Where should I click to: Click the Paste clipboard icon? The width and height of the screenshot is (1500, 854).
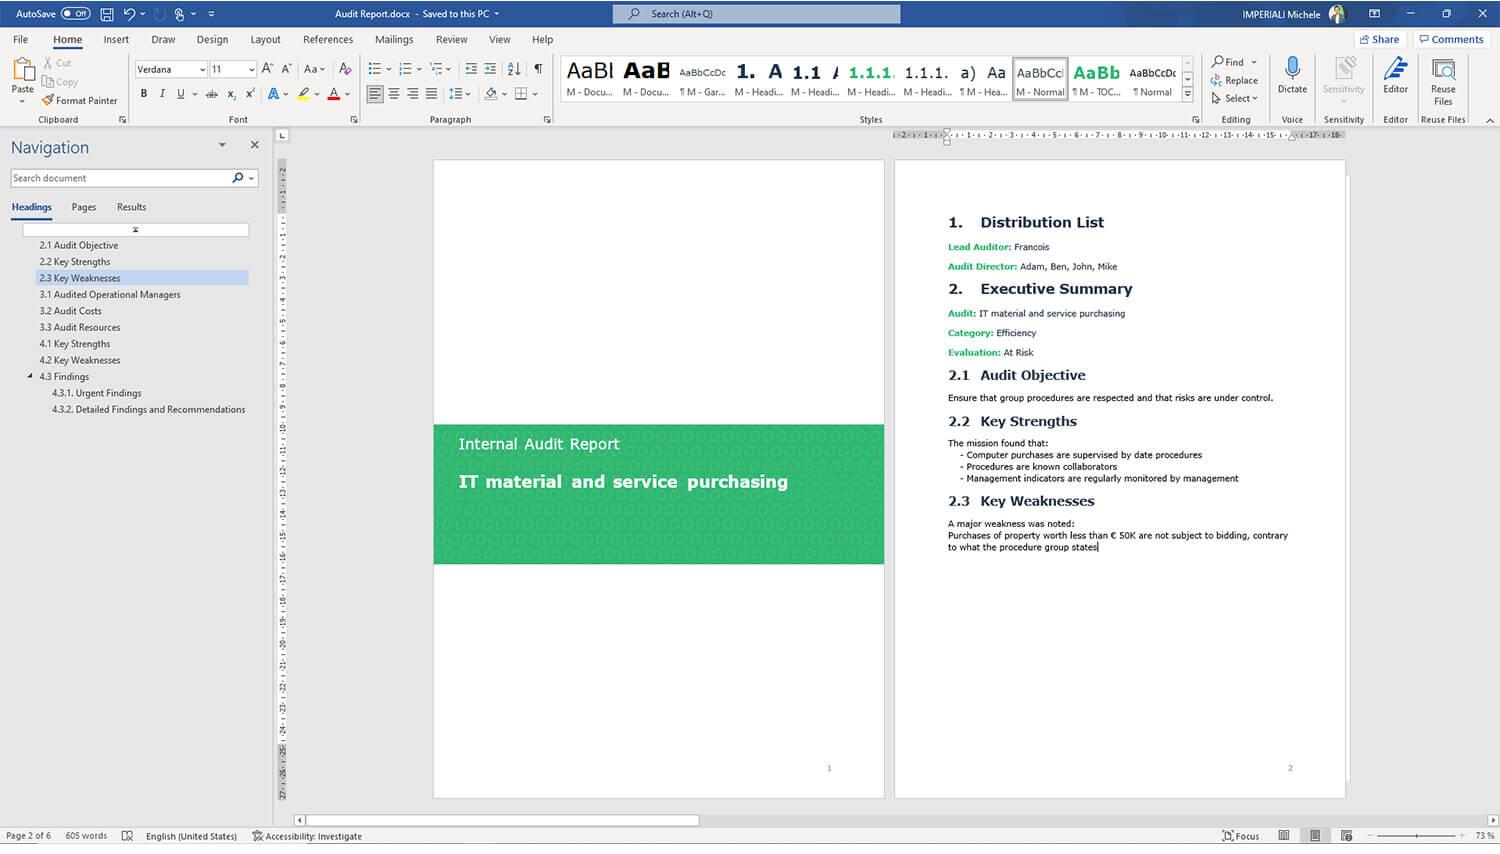pos(22,70)
